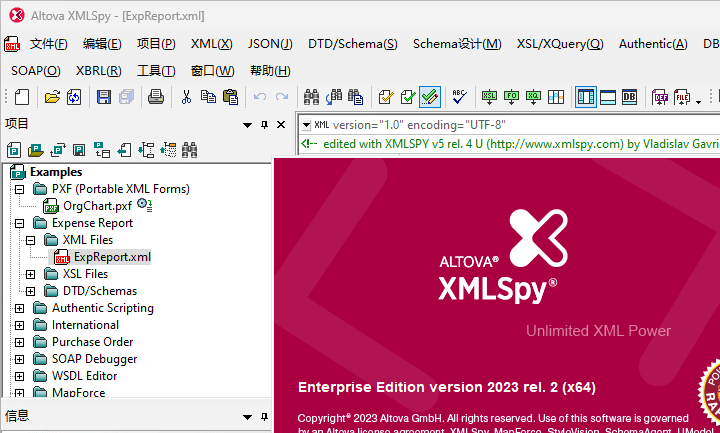Viewport: 720px width, 433px height.
Task: Select OrgChart.pxf in project tree
Action: point(97,206)
